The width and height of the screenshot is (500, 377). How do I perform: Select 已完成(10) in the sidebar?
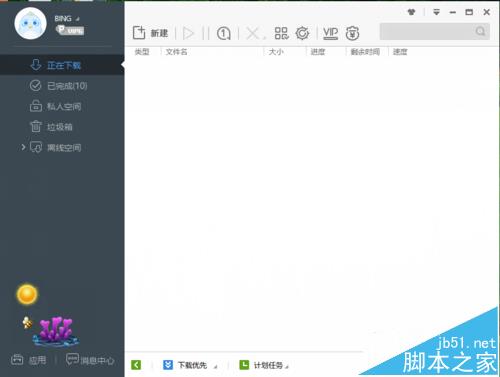(x=62, y=86)
